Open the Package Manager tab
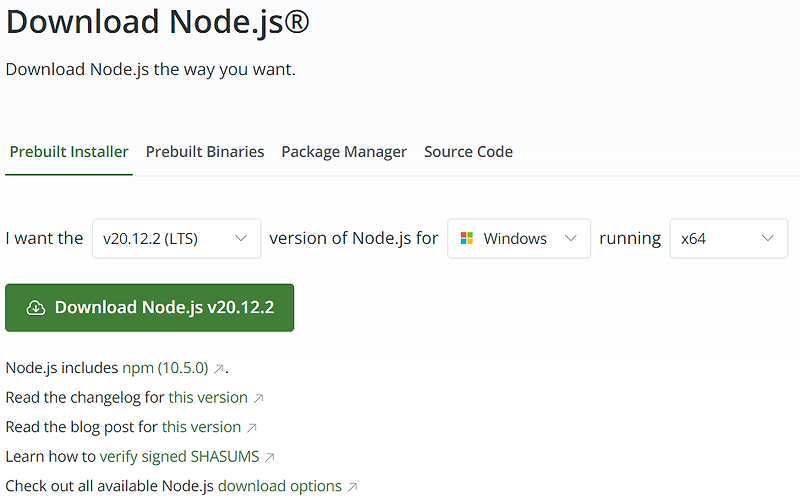 click(344, 152)
